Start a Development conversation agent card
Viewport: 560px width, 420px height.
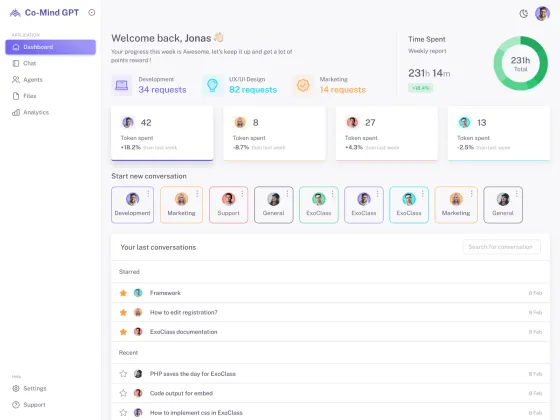coord(132,205)
